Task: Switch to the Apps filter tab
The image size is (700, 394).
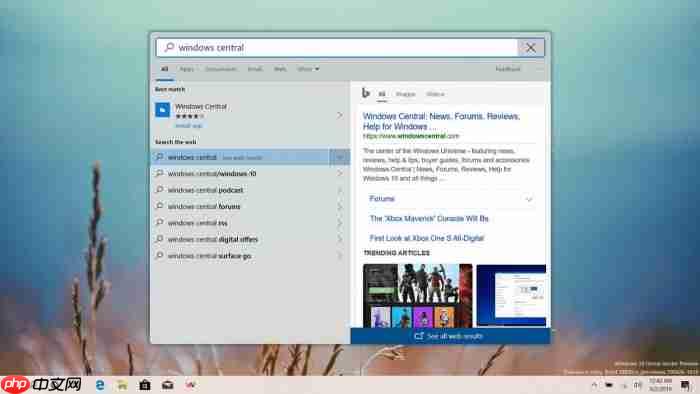Action: pos(187,69)
